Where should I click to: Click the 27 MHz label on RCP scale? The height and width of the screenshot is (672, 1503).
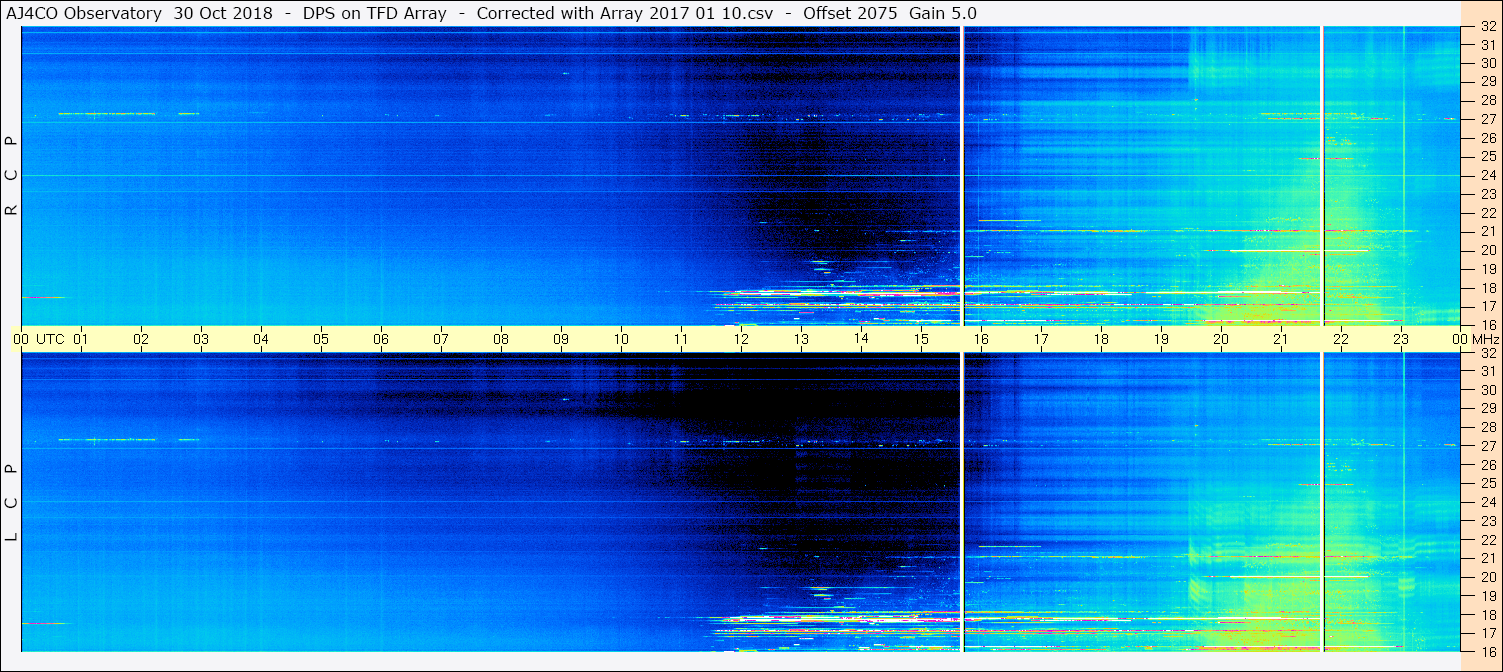1488,119
